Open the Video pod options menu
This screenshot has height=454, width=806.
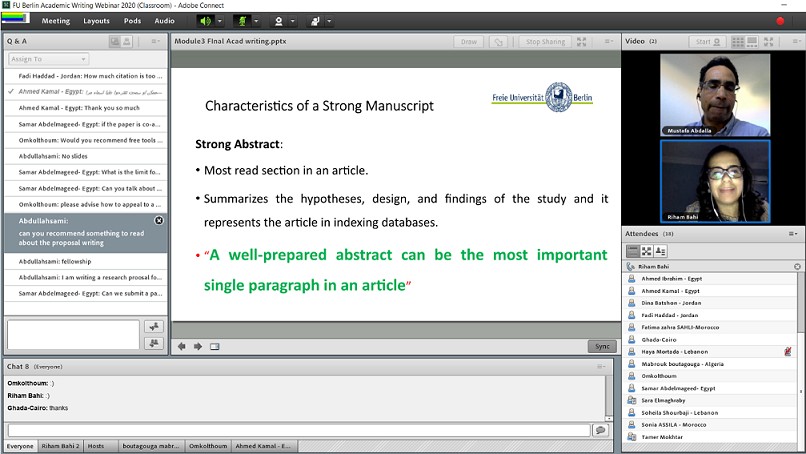coord(796,42)
